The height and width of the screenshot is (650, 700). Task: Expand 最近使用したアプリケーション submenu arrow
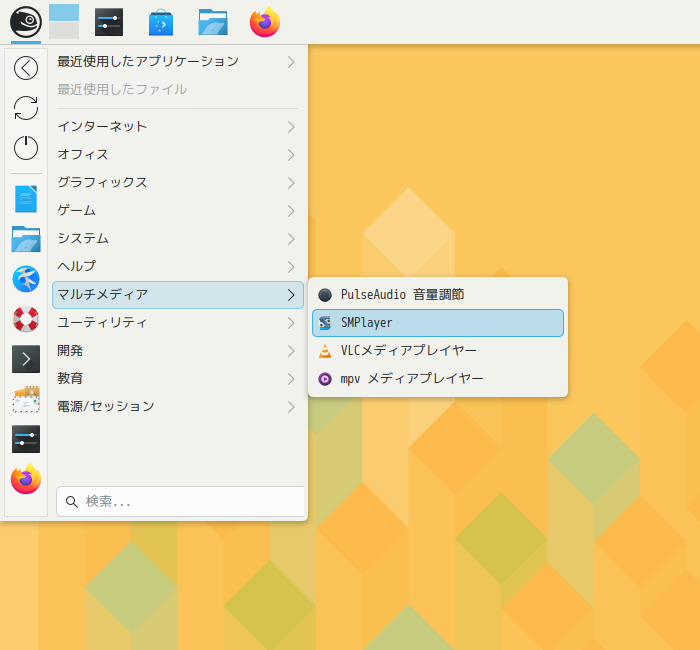click(x=291, y=62)
